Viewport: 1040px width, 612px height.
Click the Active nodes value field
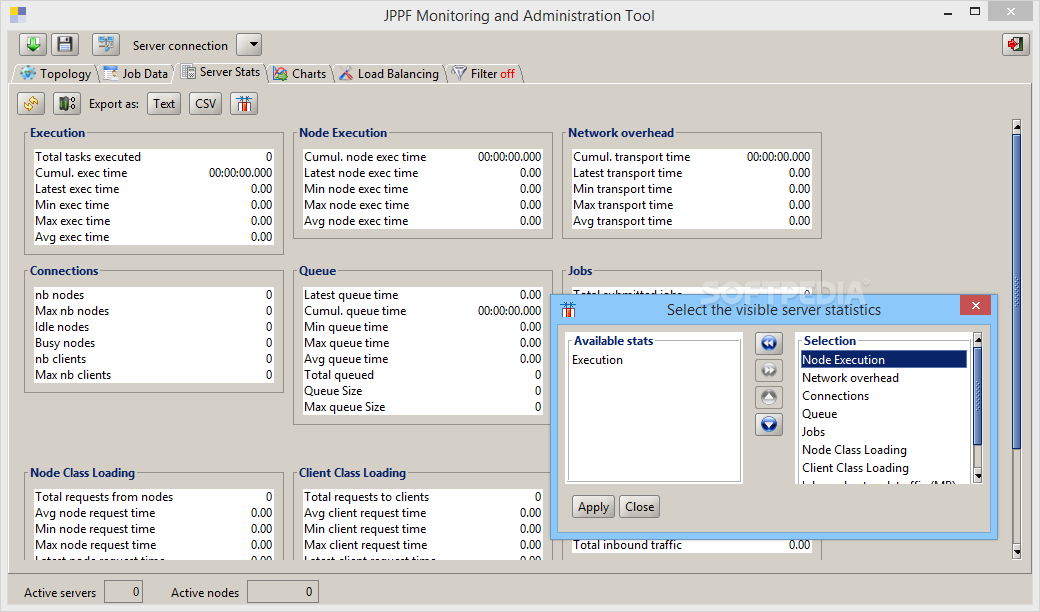[283, 591]
